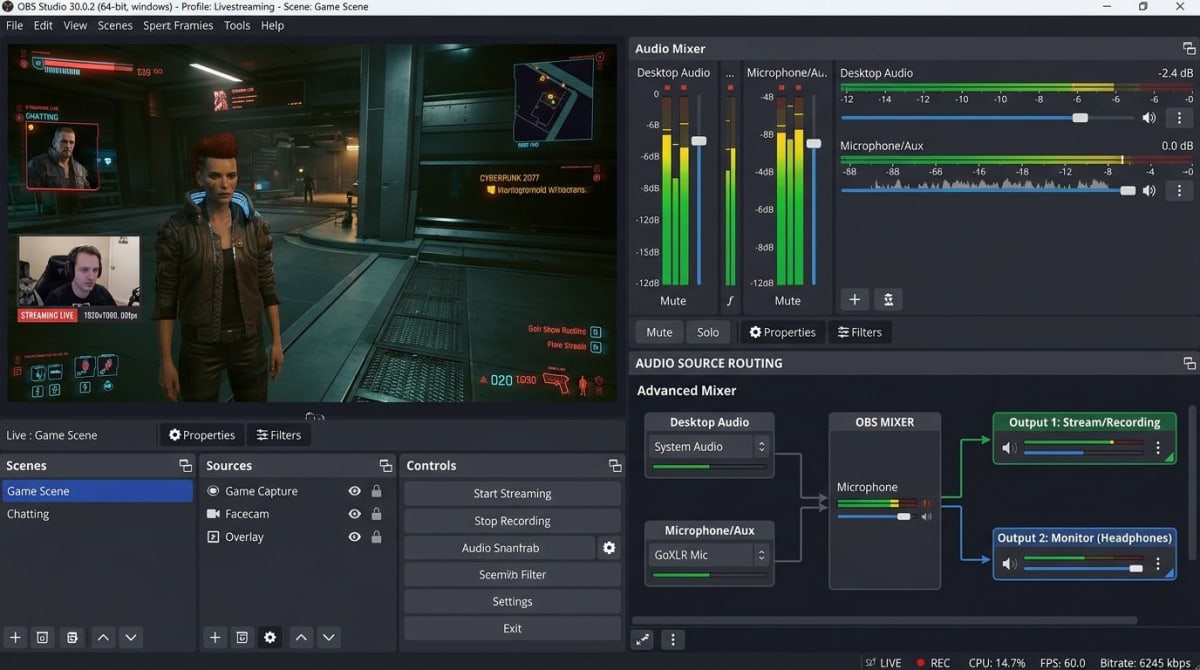Add a new source with plus icon in Sources panel
Viewport: 1200px width, 670px height.
(x=214, y=637)
